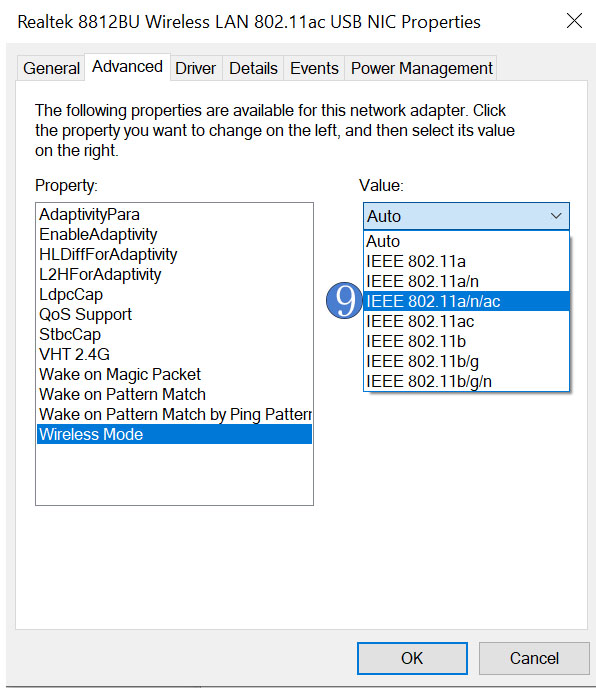
Task: Choose IEEE 802.11b/g/n option
Action: coord(466,381)
